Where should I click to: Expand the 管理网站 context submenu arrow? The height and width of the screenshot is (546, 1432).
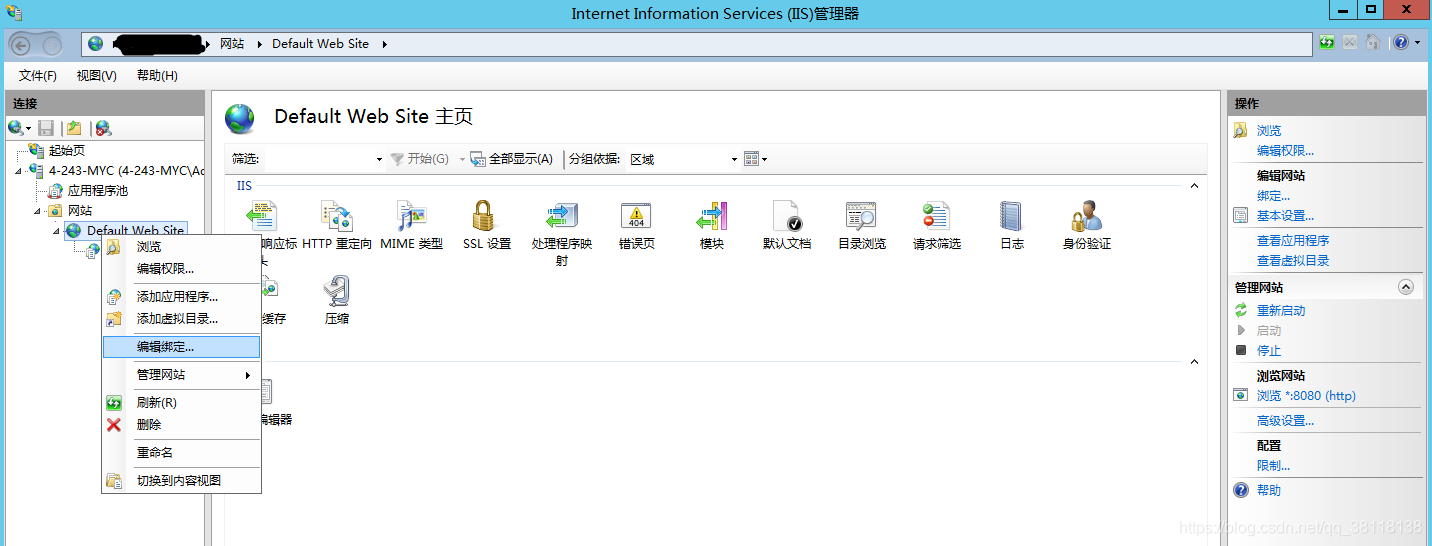click(x=247, y=375)
